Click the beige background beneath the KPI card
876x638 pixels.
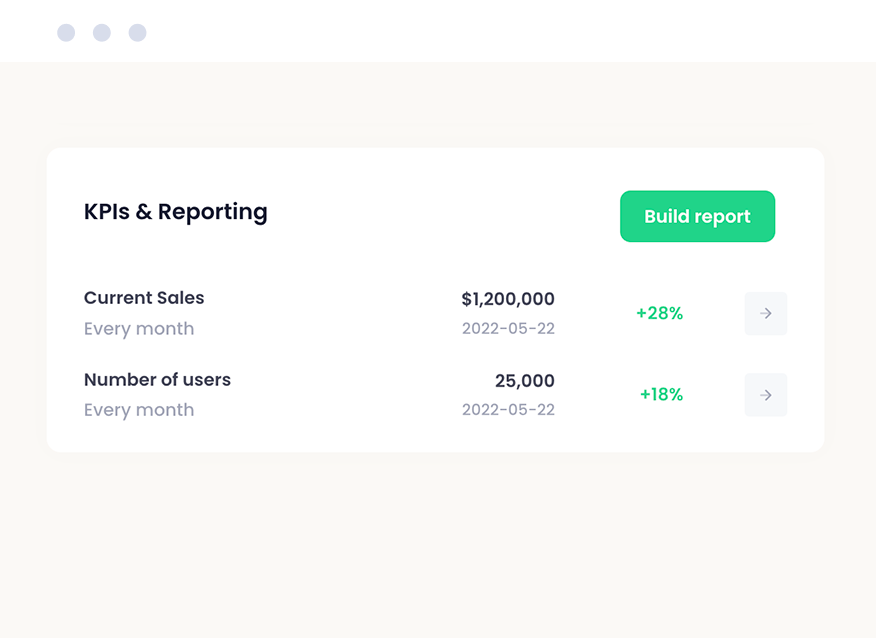(436, 540)
